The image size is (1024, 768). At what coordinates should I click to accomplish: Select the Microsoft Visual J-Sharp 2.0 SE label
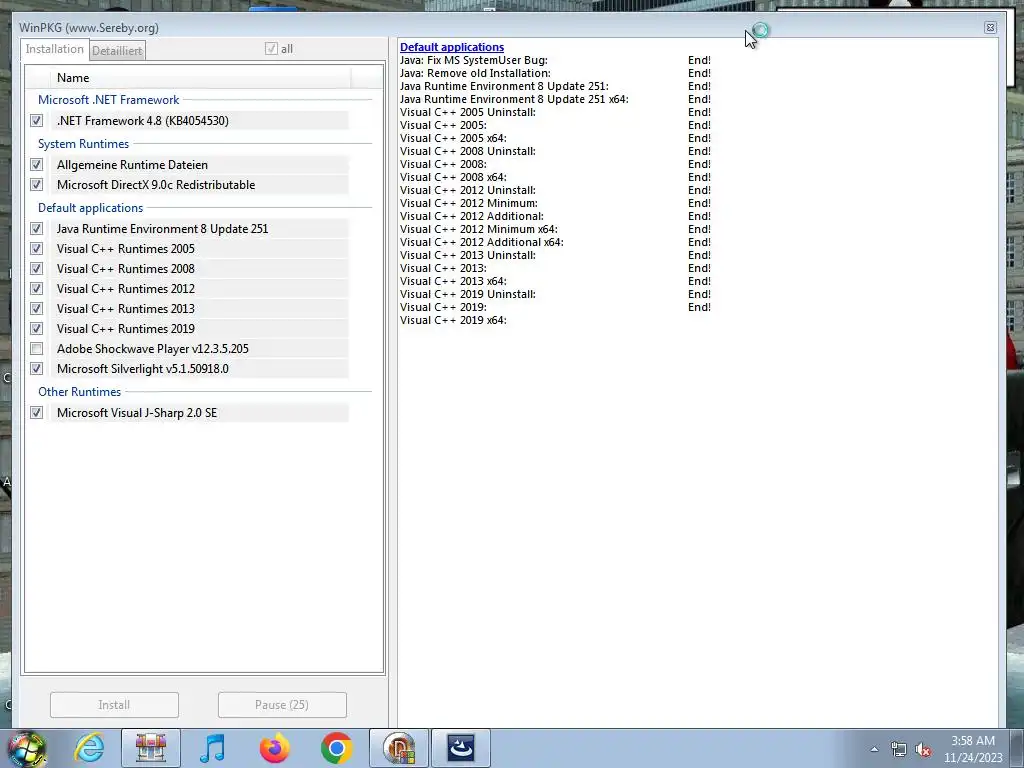tap(136, 413)
